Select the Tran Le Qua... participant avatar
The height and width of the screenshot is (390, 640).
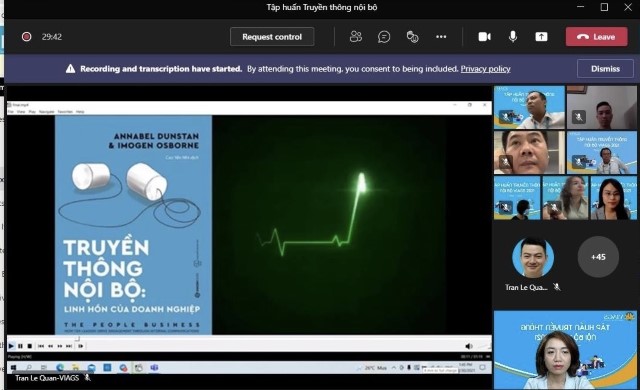pyautogui.click(x=533, y=258)
